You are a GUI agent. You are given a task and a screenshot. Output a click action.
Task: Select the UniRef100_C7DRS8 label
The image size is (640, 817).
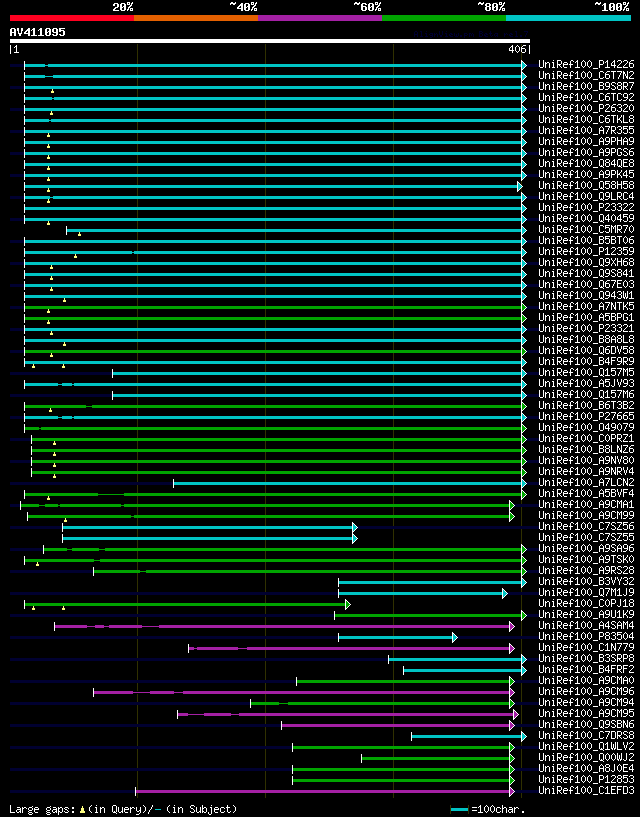point(586,736)
